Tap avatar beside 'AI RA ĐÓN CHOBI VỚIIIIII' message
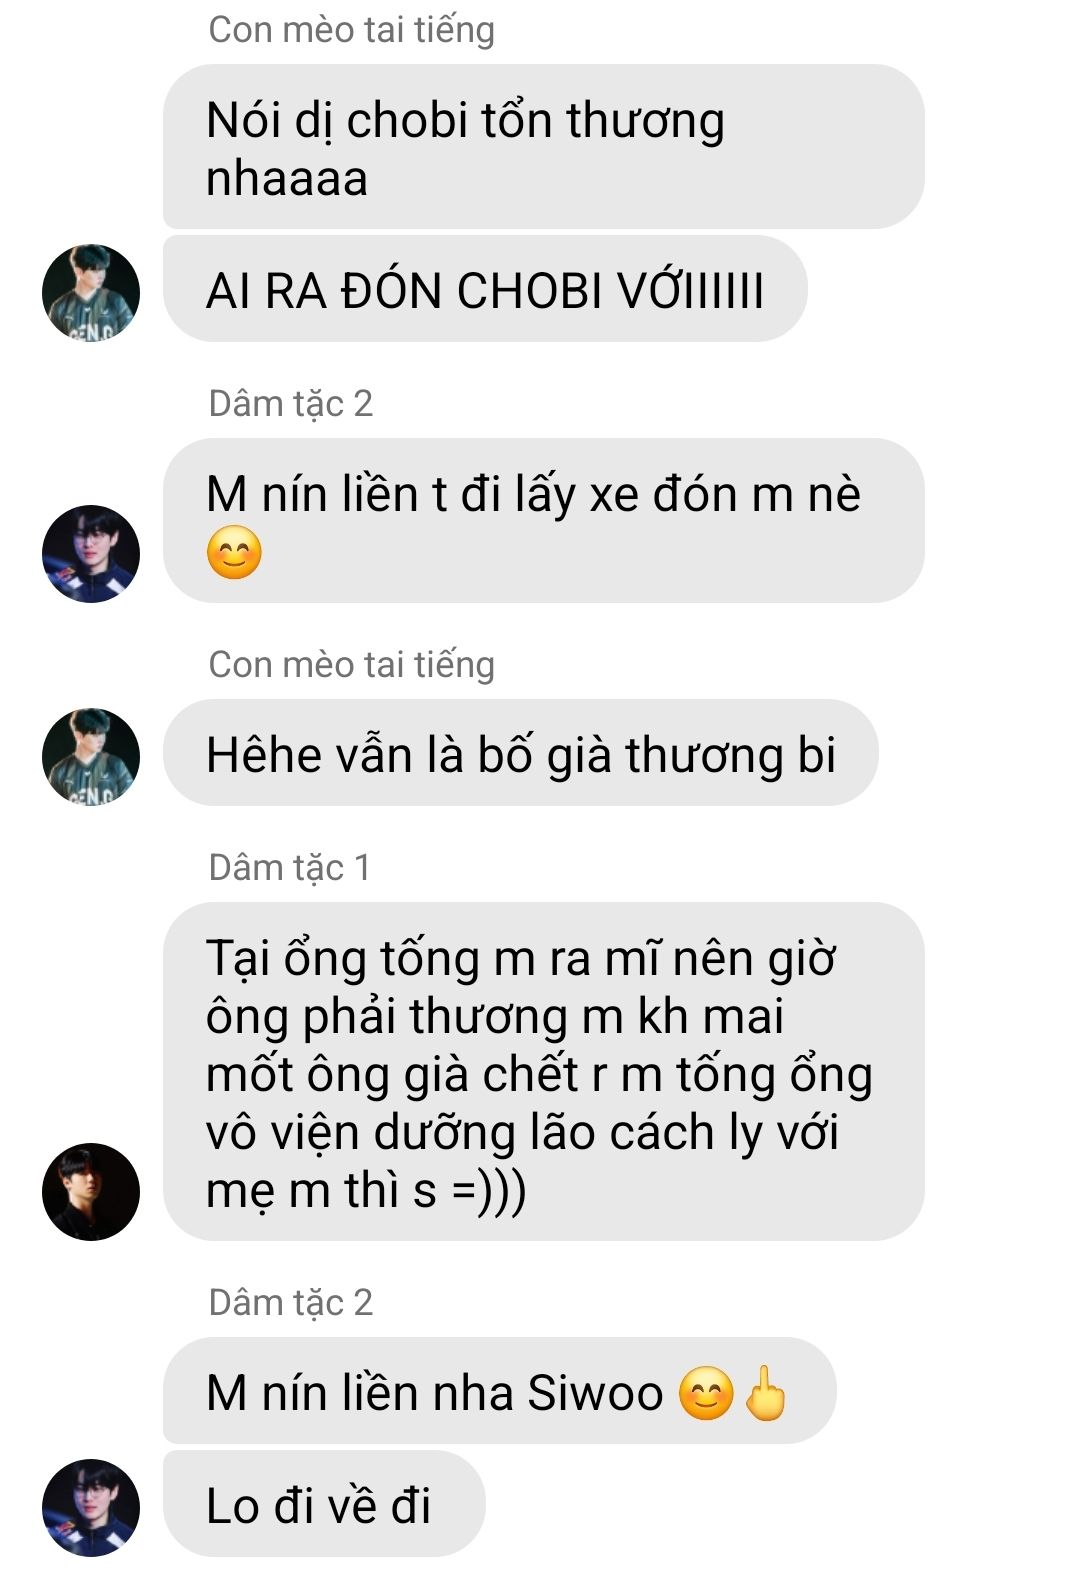Screen dimensions: 1080x1572 click(91, 292)
